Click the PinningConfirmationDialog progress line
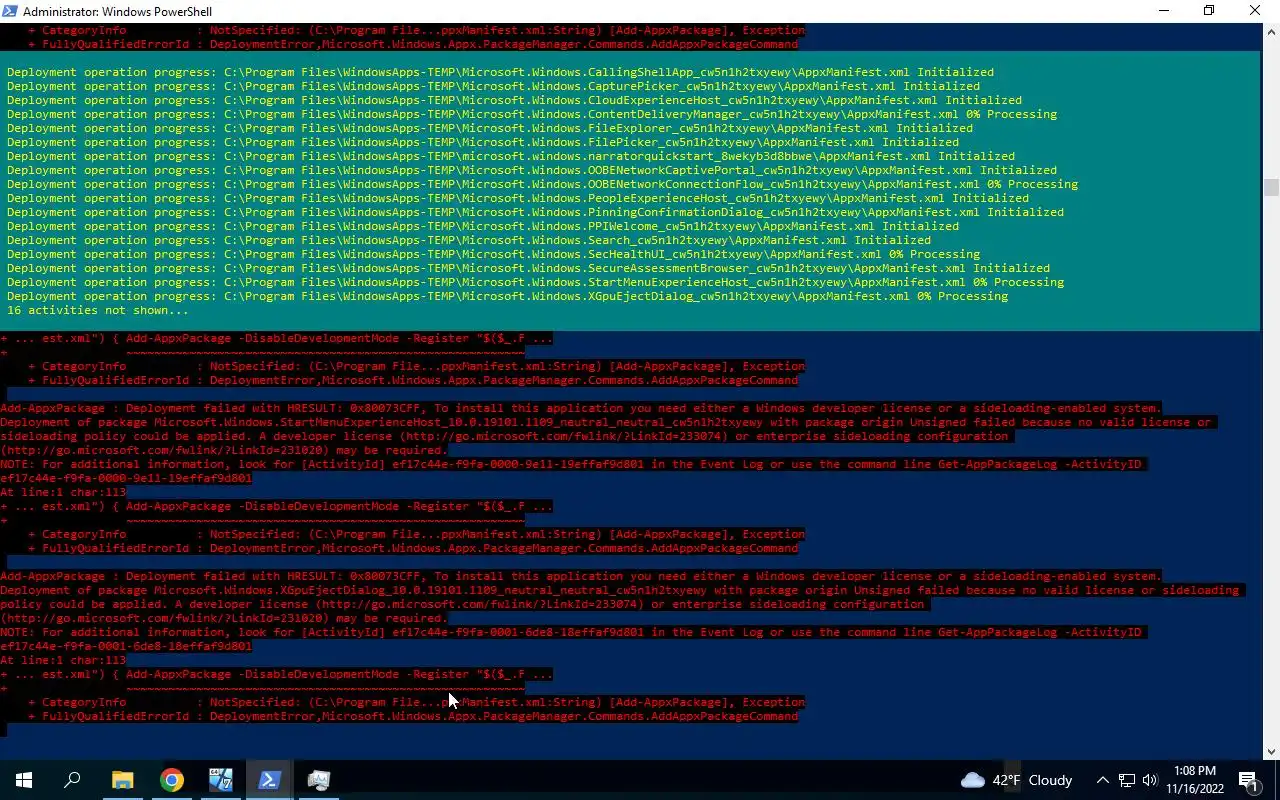 pos(535,212)
